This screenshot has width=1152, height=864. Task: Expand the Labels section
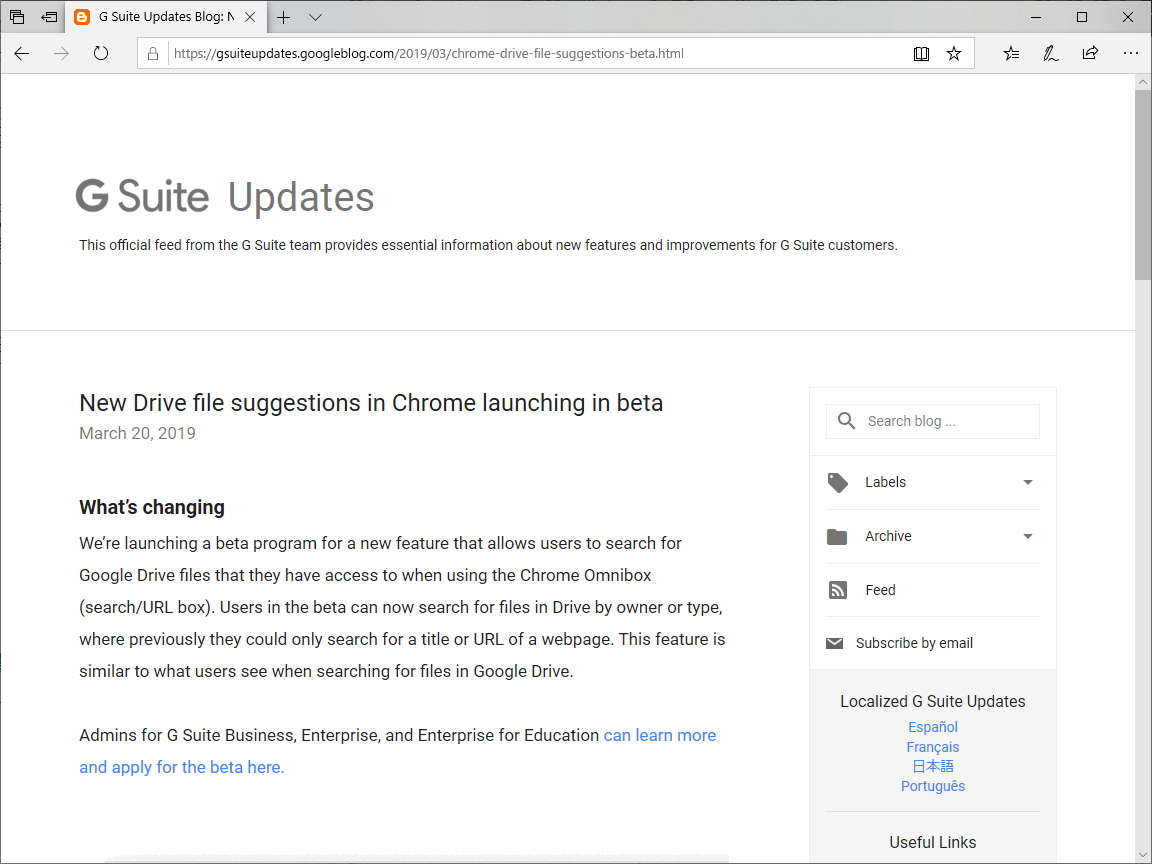[x=1028, y=482]
